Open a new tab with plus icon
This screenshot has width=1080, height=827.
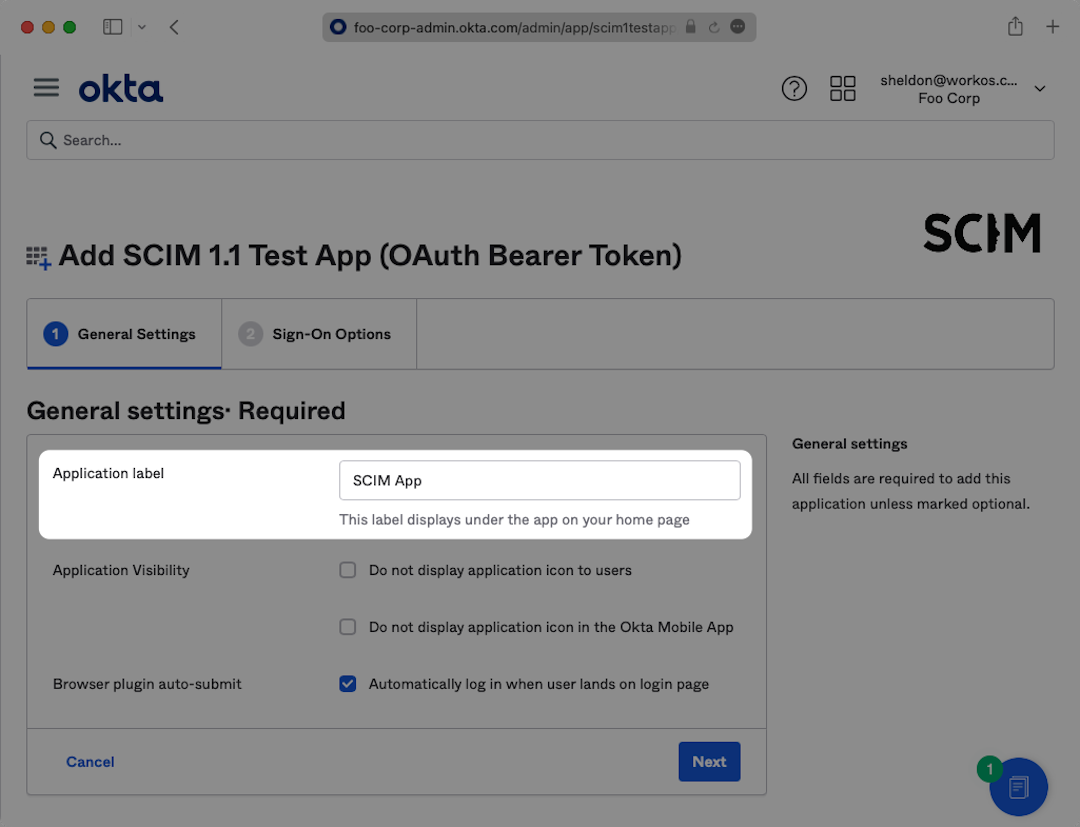1052,27
